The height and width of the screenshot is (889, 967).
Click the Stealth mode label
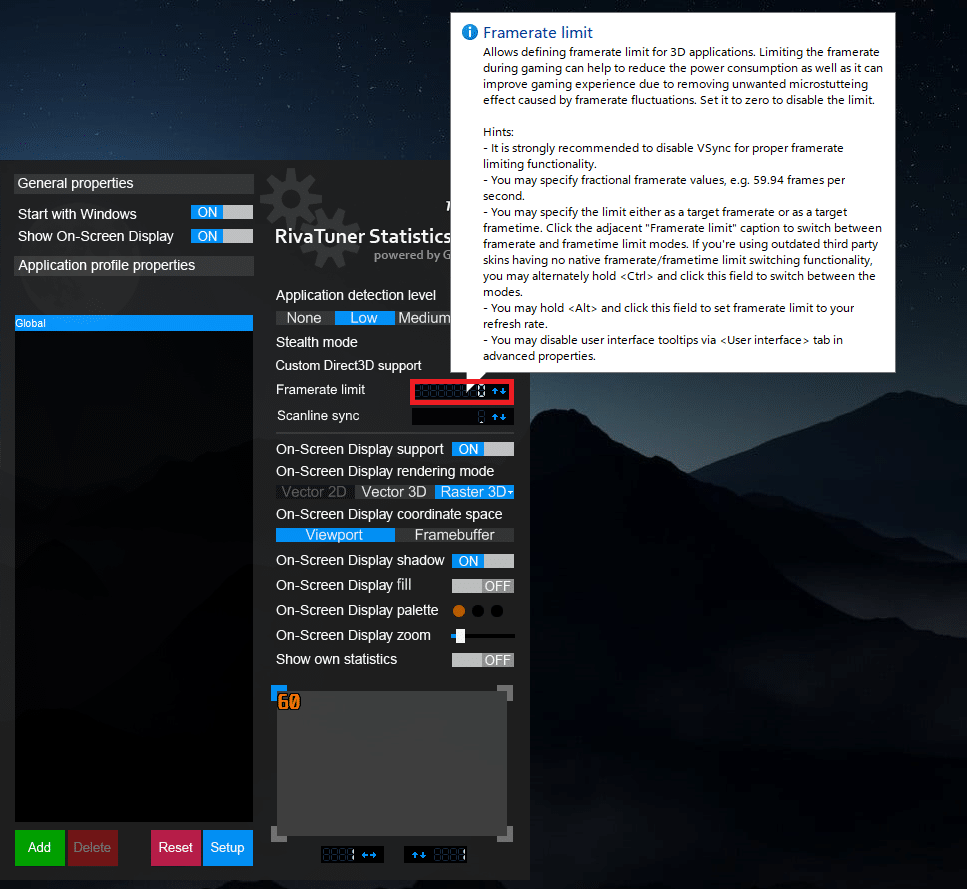tap(316, 342)
